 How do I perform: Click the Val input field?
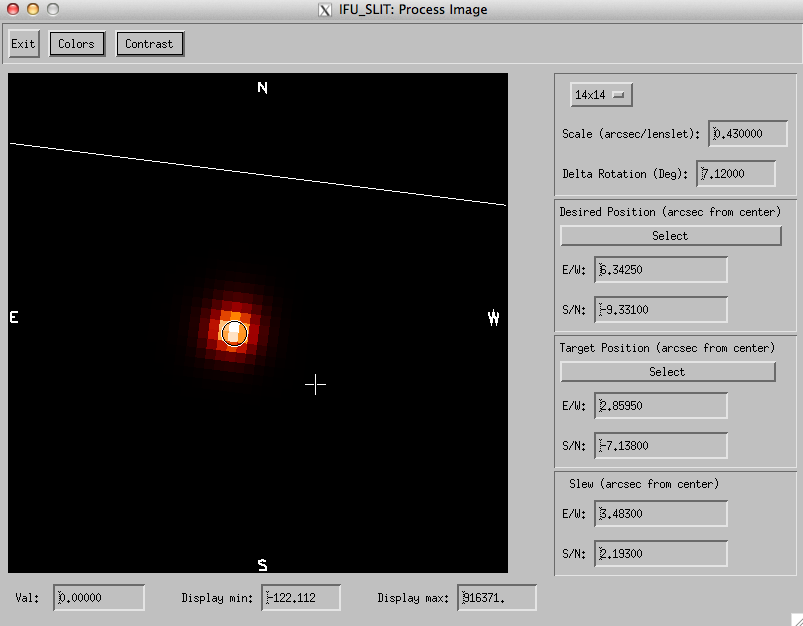(99, 598)
